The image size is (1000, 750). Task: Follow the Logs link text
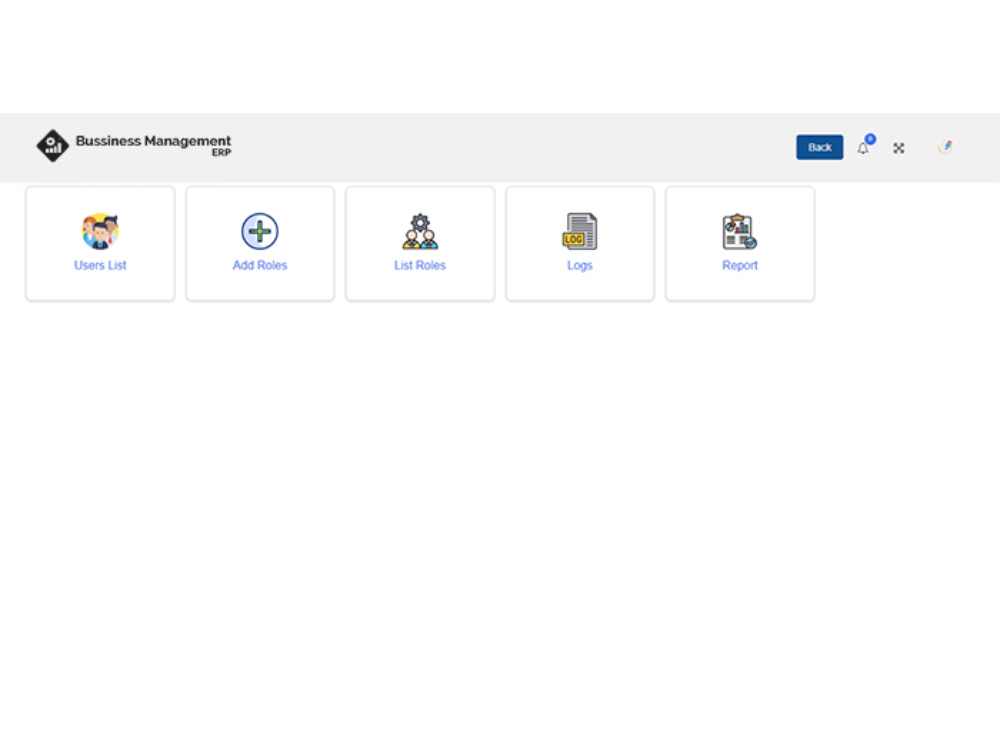[x=580, y=265]
